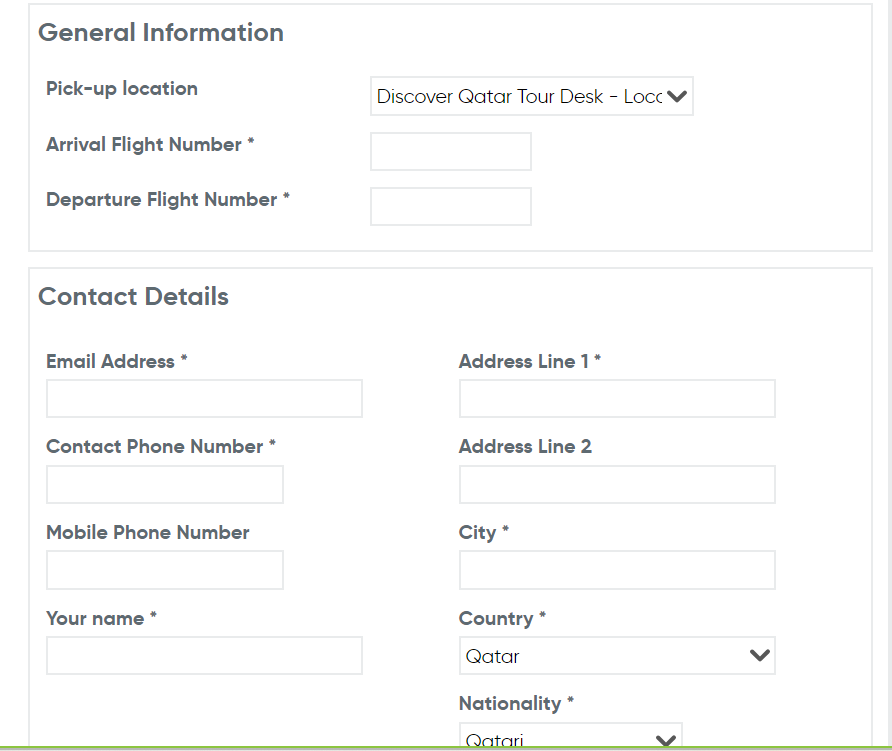Focus the Departure Flight Number input box
892x751 pixels.
coord(450,206)
